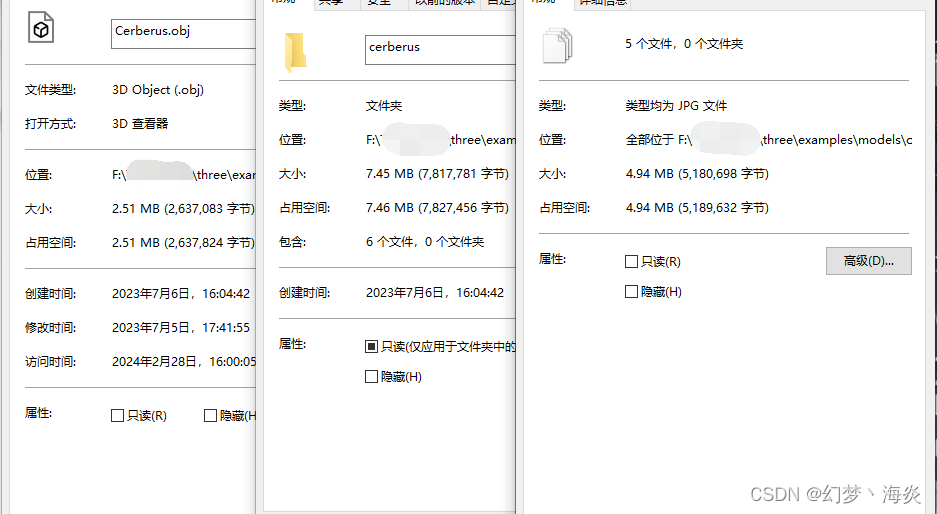Click the JPG size on disk 4.94 MB (5,189,632 字节)

tap(697, 208)
